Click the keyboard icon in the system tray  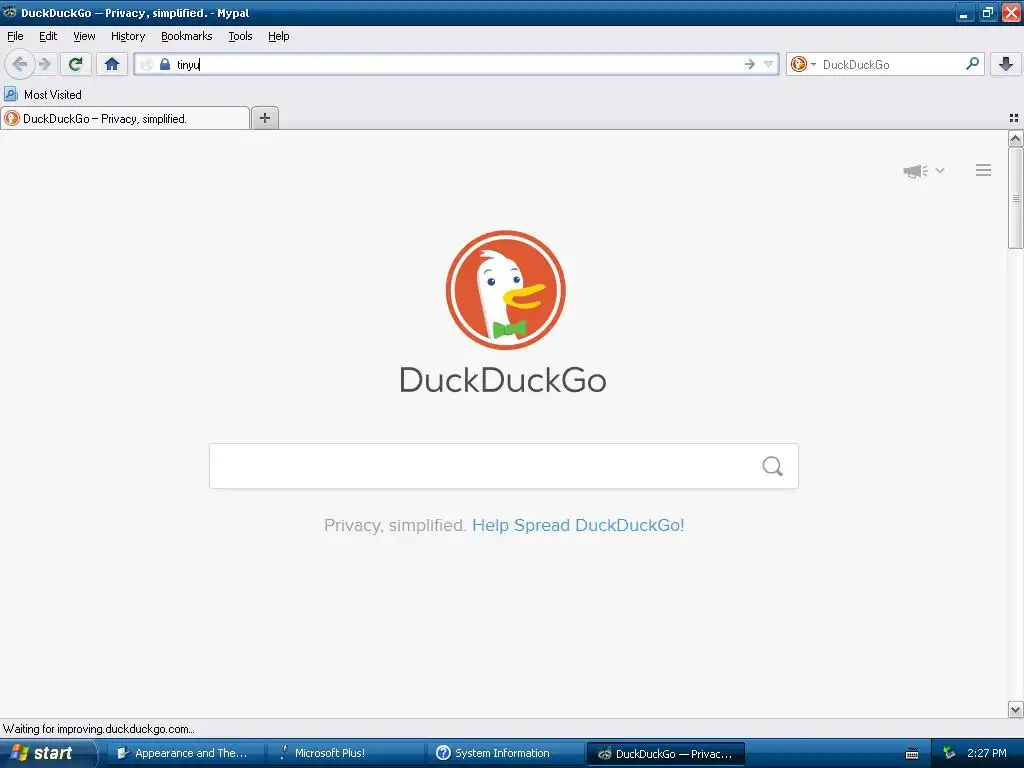[912, 754]
